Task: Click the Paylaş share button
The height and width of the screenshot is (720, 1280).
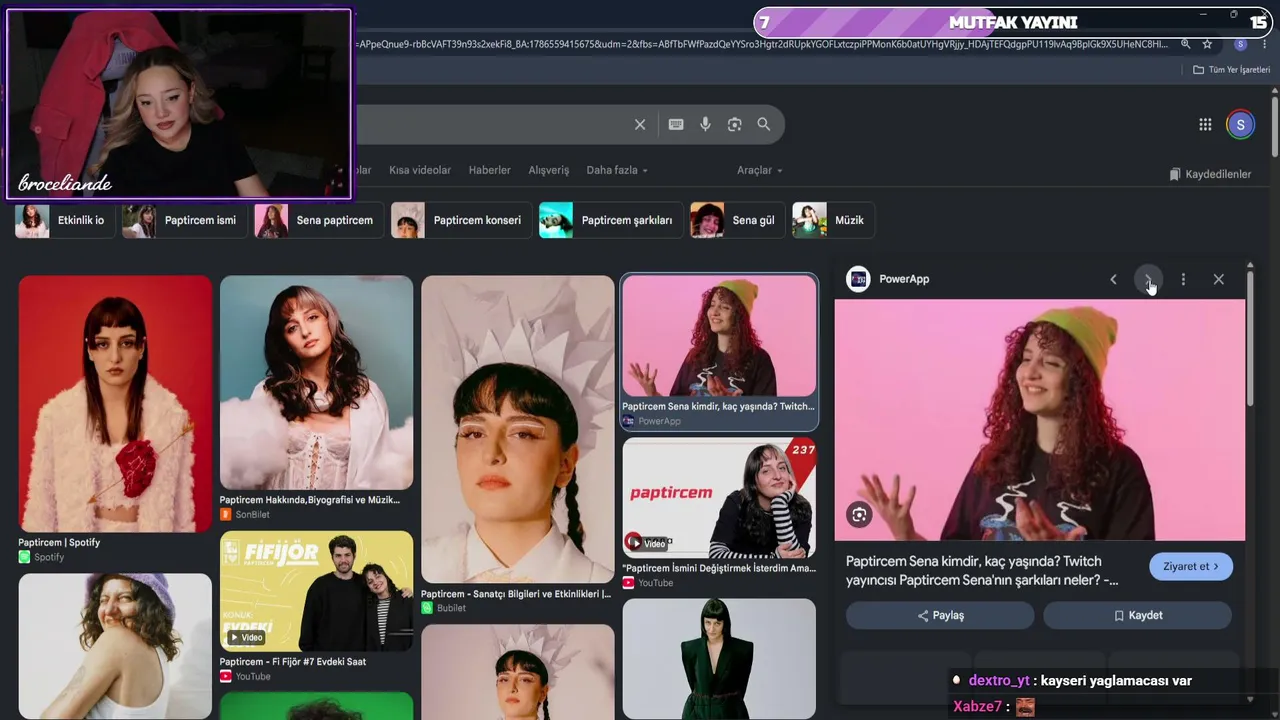Action: tap(940, 615)
